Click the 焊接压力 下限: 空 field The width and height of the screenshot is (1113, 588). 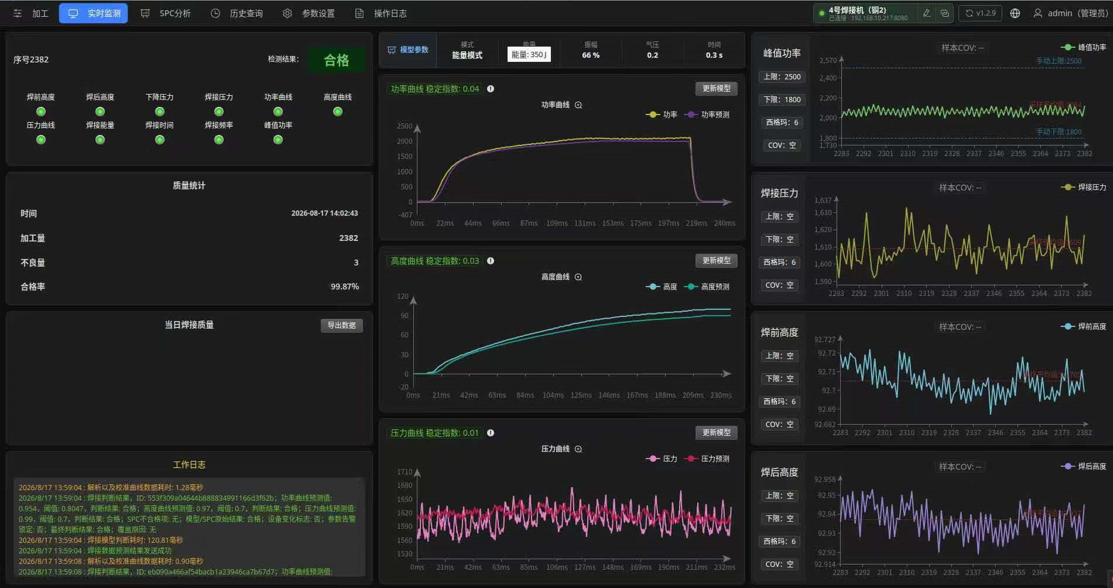tap(779, 239)
